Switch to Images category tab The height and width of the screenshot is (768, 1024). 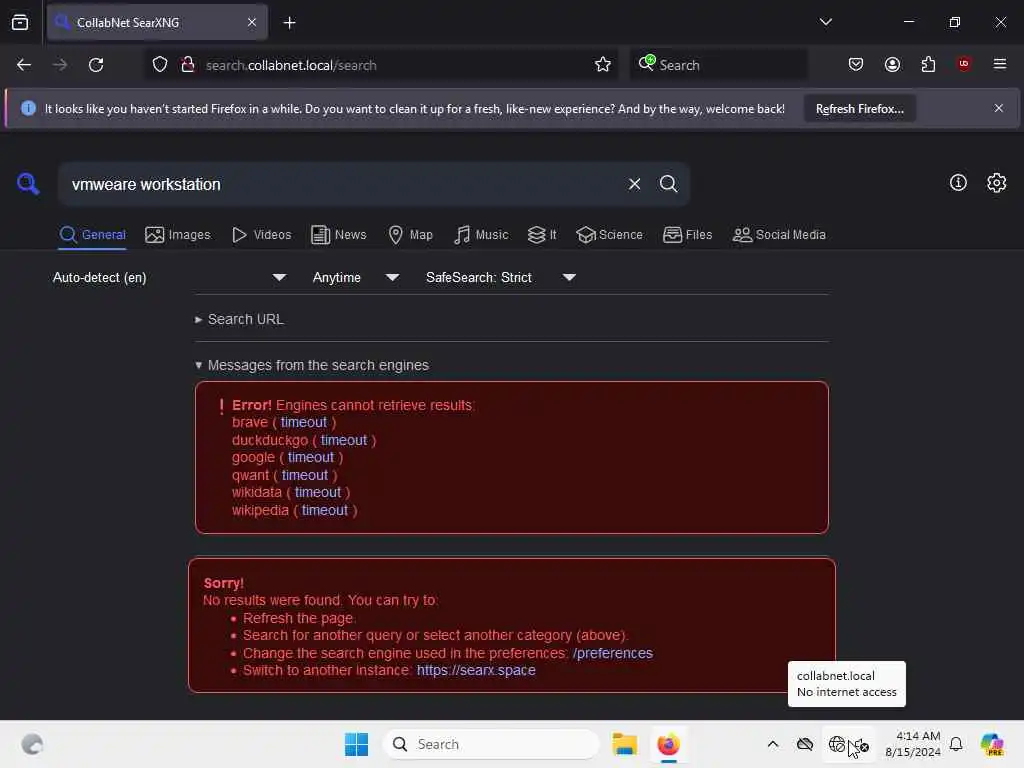tap(178, 234)
